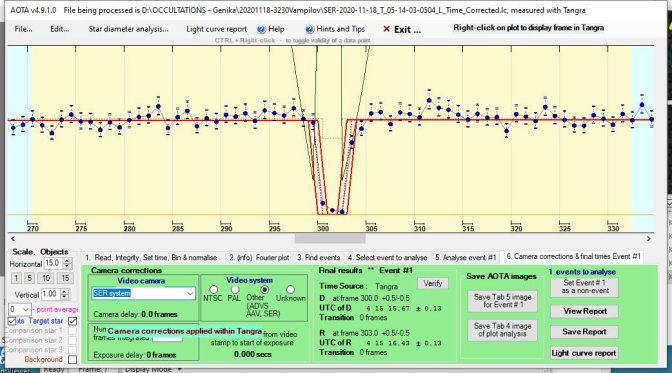Toggle the Comparison star 2 checkbox
The width and height of the screenshot is (672, 373).
point(72,340)
